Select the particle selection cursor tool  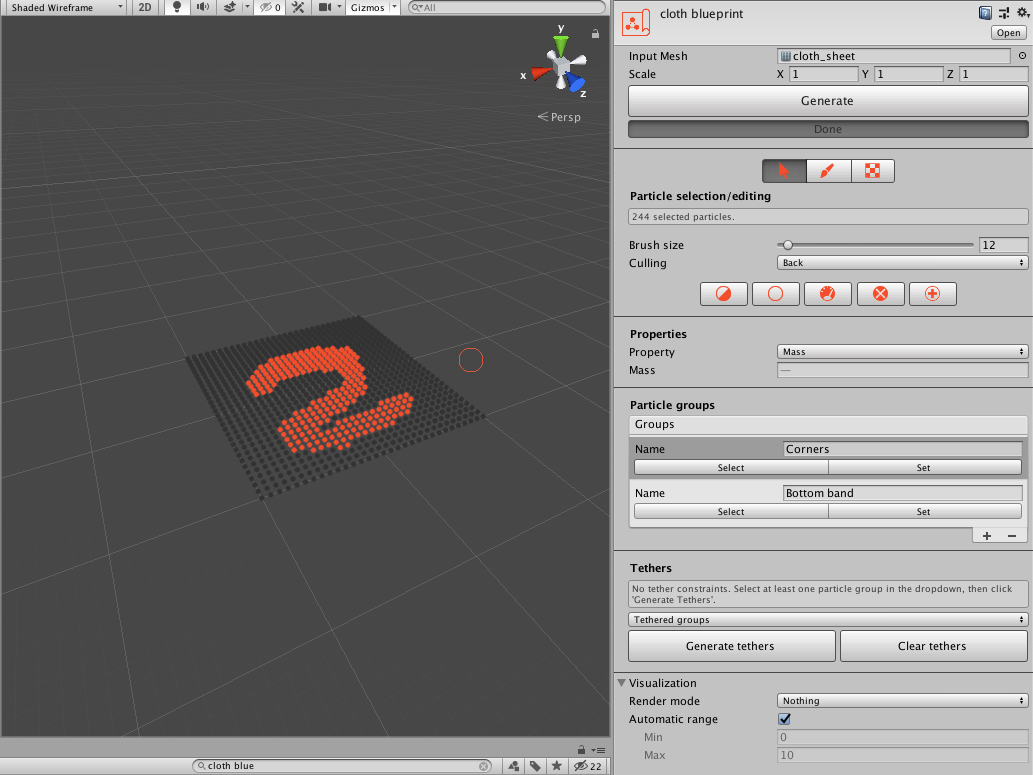pos(784,171)
